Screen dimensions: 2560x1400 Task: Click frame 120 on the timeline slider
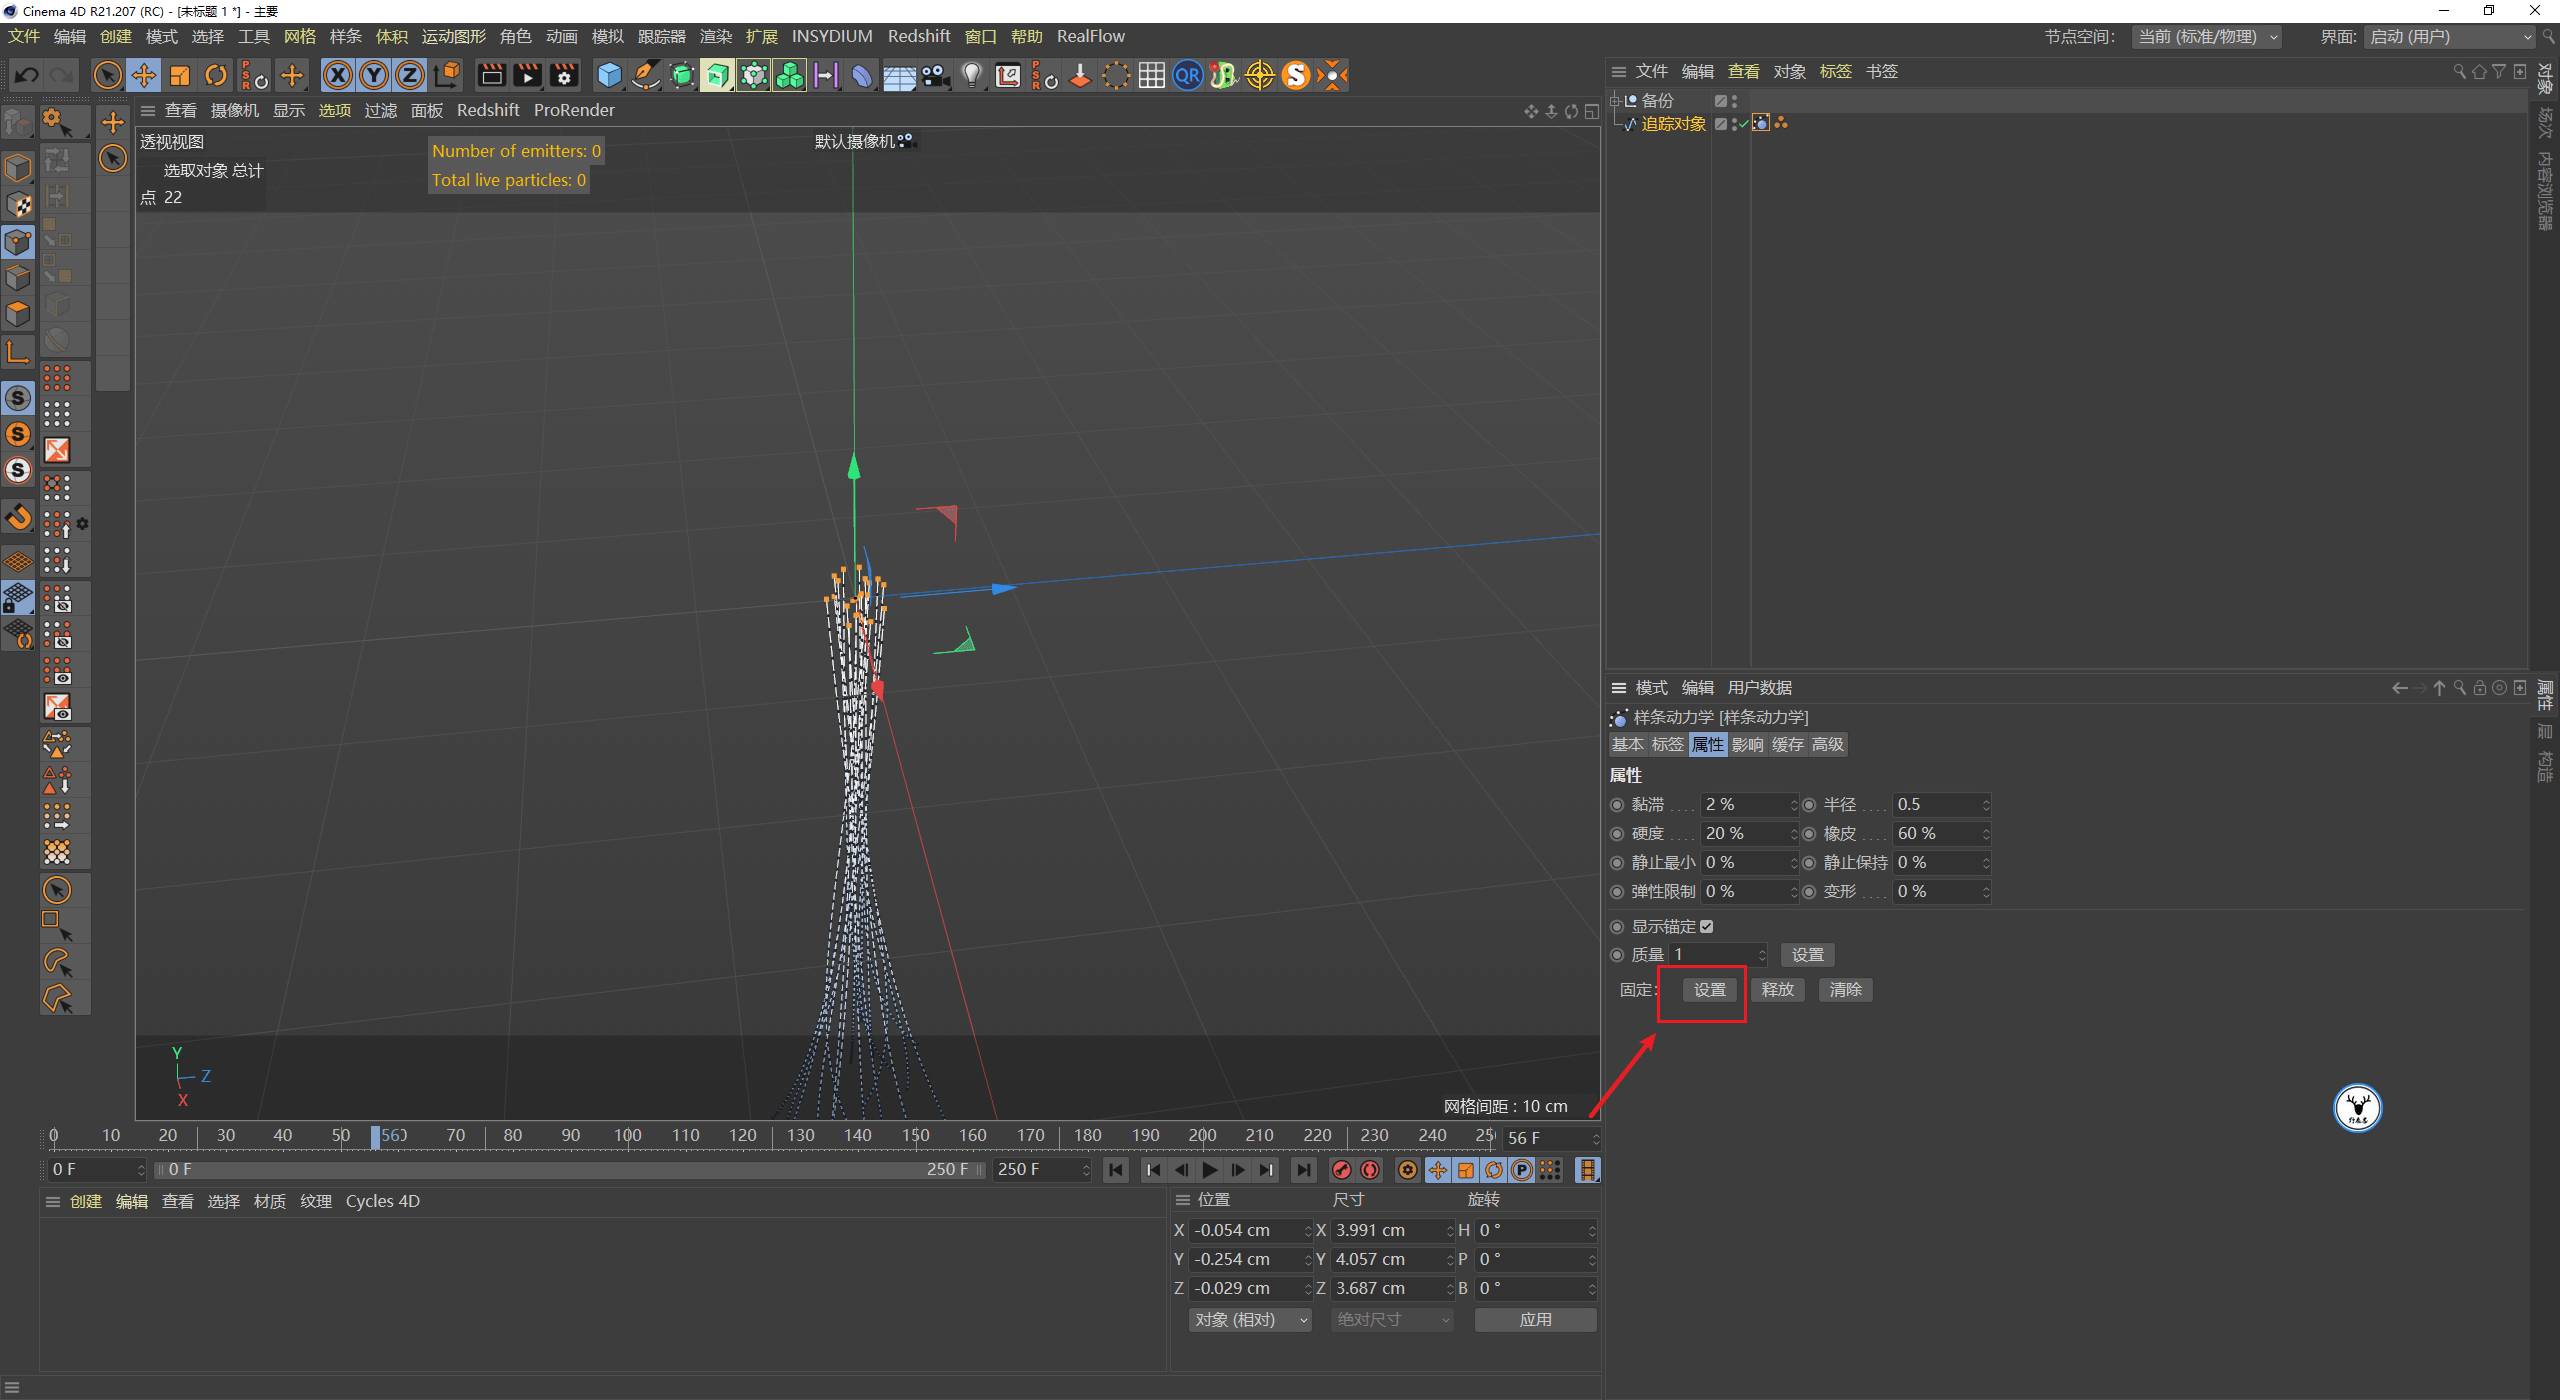tap(742, 1135)
